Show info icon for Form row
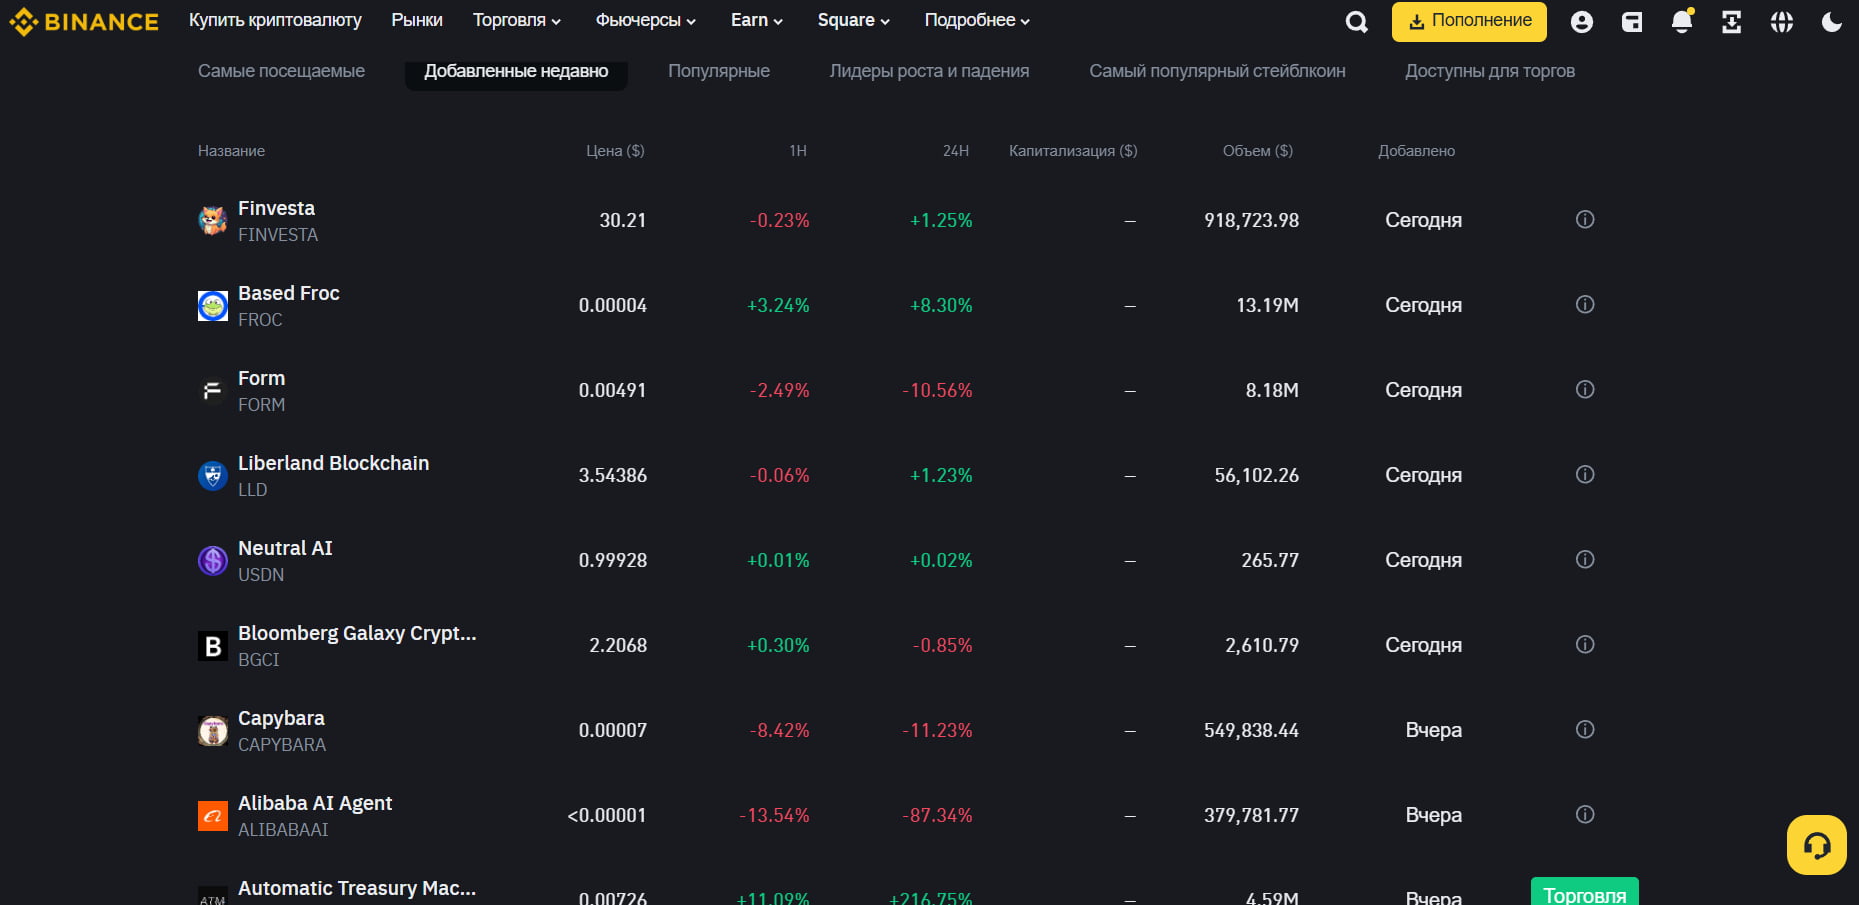The image size is (1859, 905). coord(1585,390)
